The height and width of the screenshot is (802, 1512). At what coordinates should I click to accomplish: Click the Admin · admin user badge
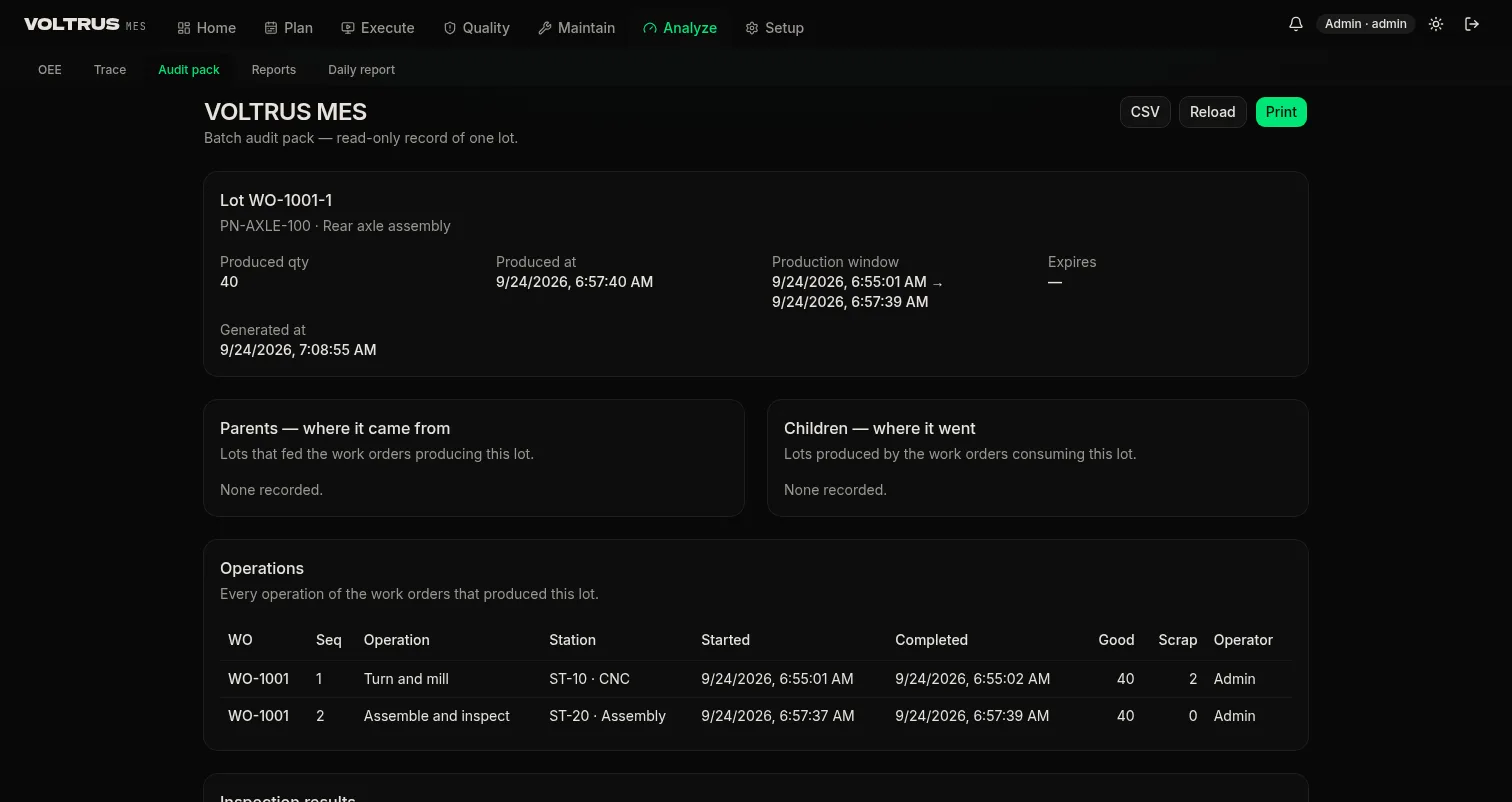(x=1366, y=24)
